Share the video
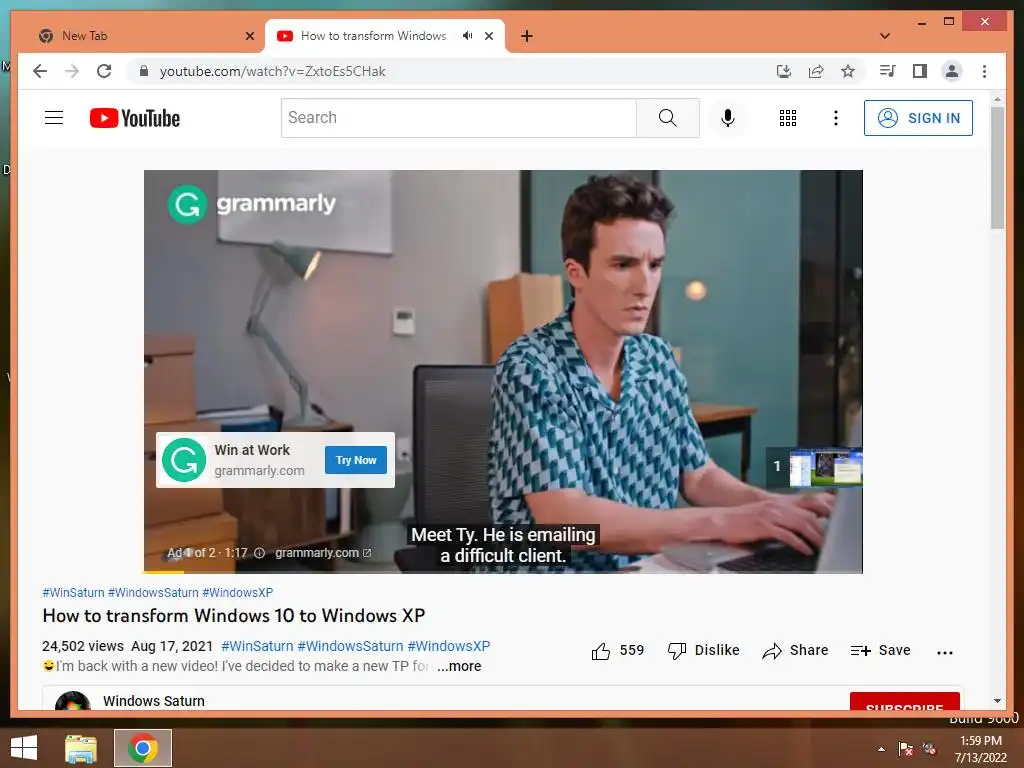 [x=795, y=650]
